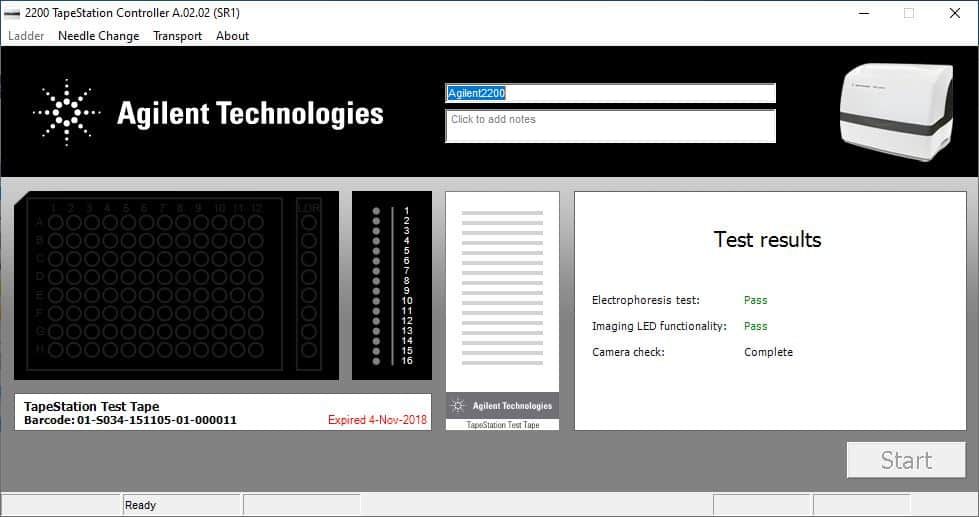Click the Camera check 'Complete' result
The width and height of the screenshot is (979, 517).
(x=768, y=352)
